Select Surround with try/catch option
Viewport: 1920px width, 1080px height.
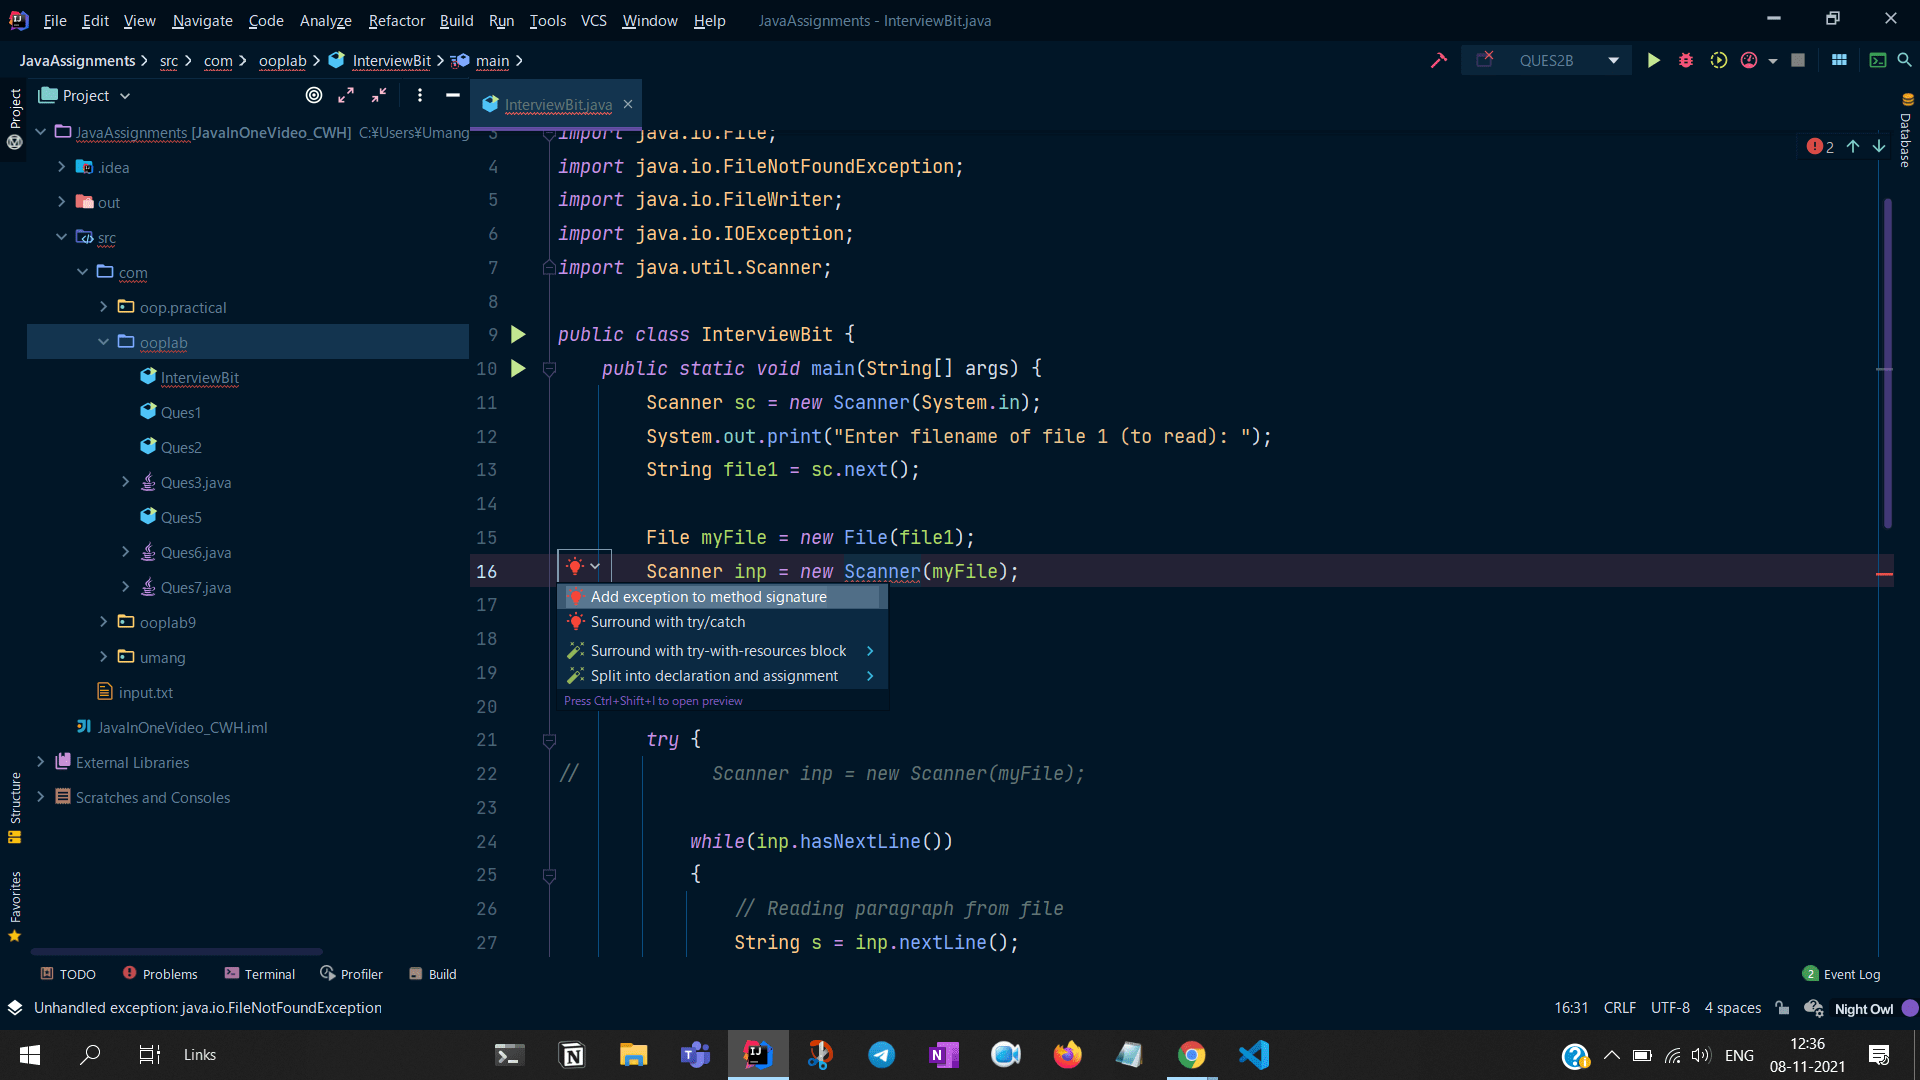point(667,622)
